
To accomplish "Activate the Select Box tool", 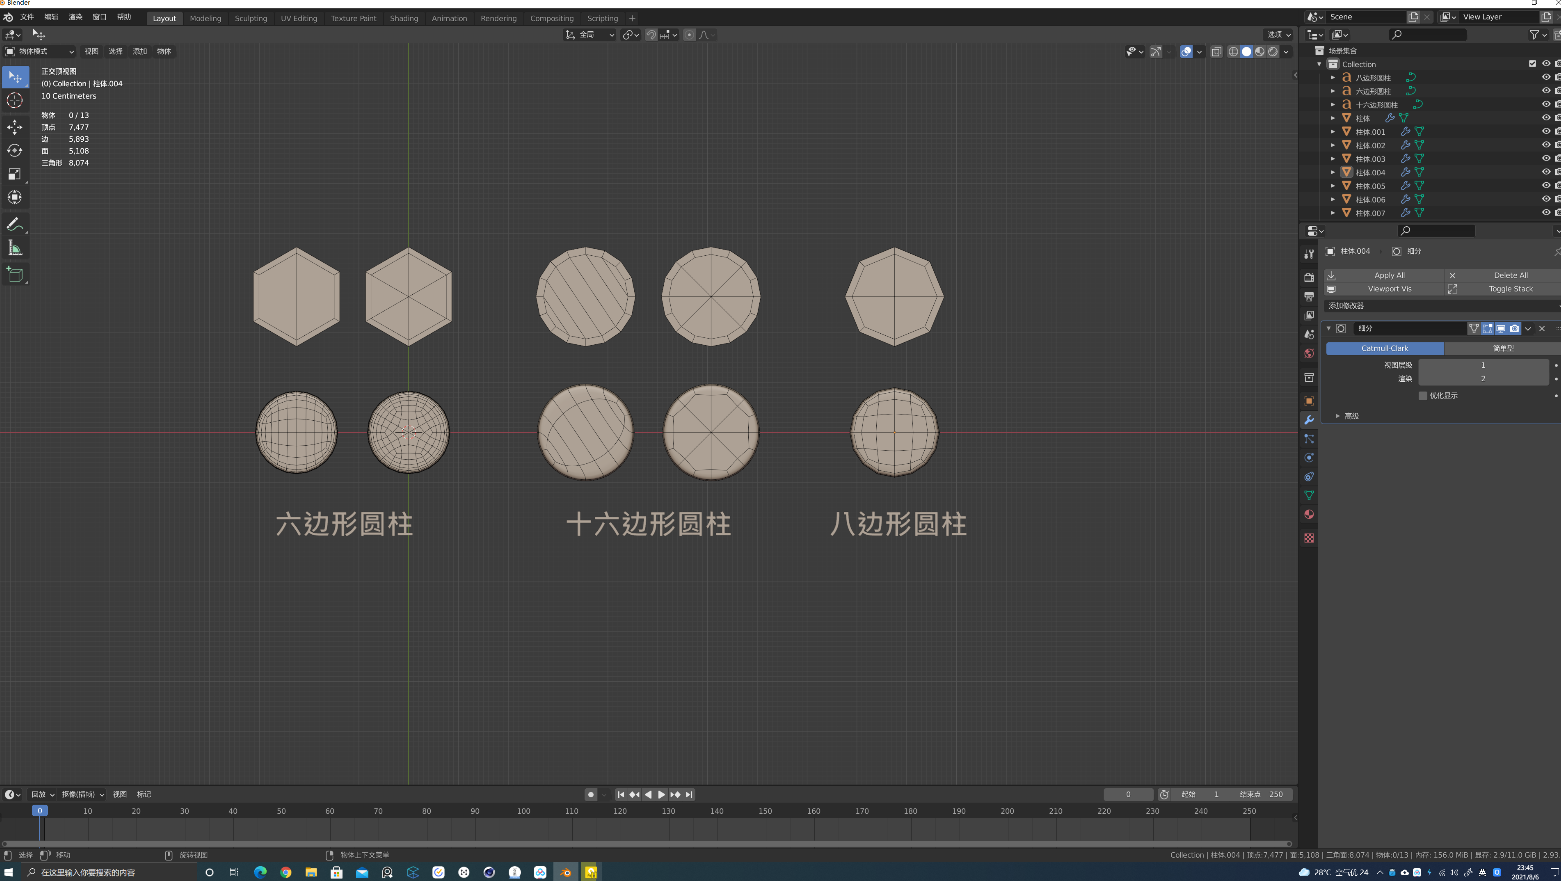I will (15, 77).
